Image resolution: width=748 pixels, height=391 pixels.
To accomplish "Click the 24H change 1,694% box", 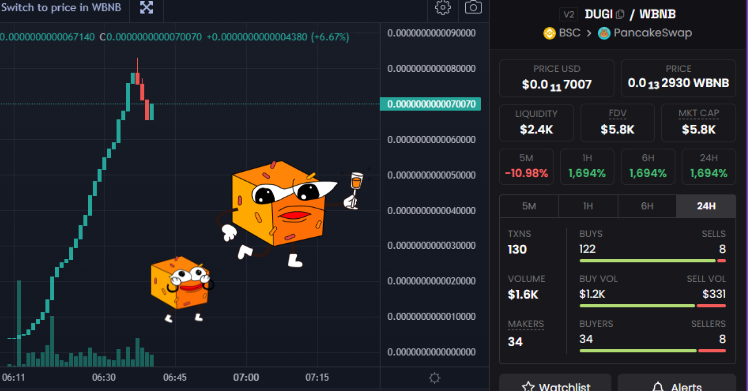I will click(x=709, y=166).
